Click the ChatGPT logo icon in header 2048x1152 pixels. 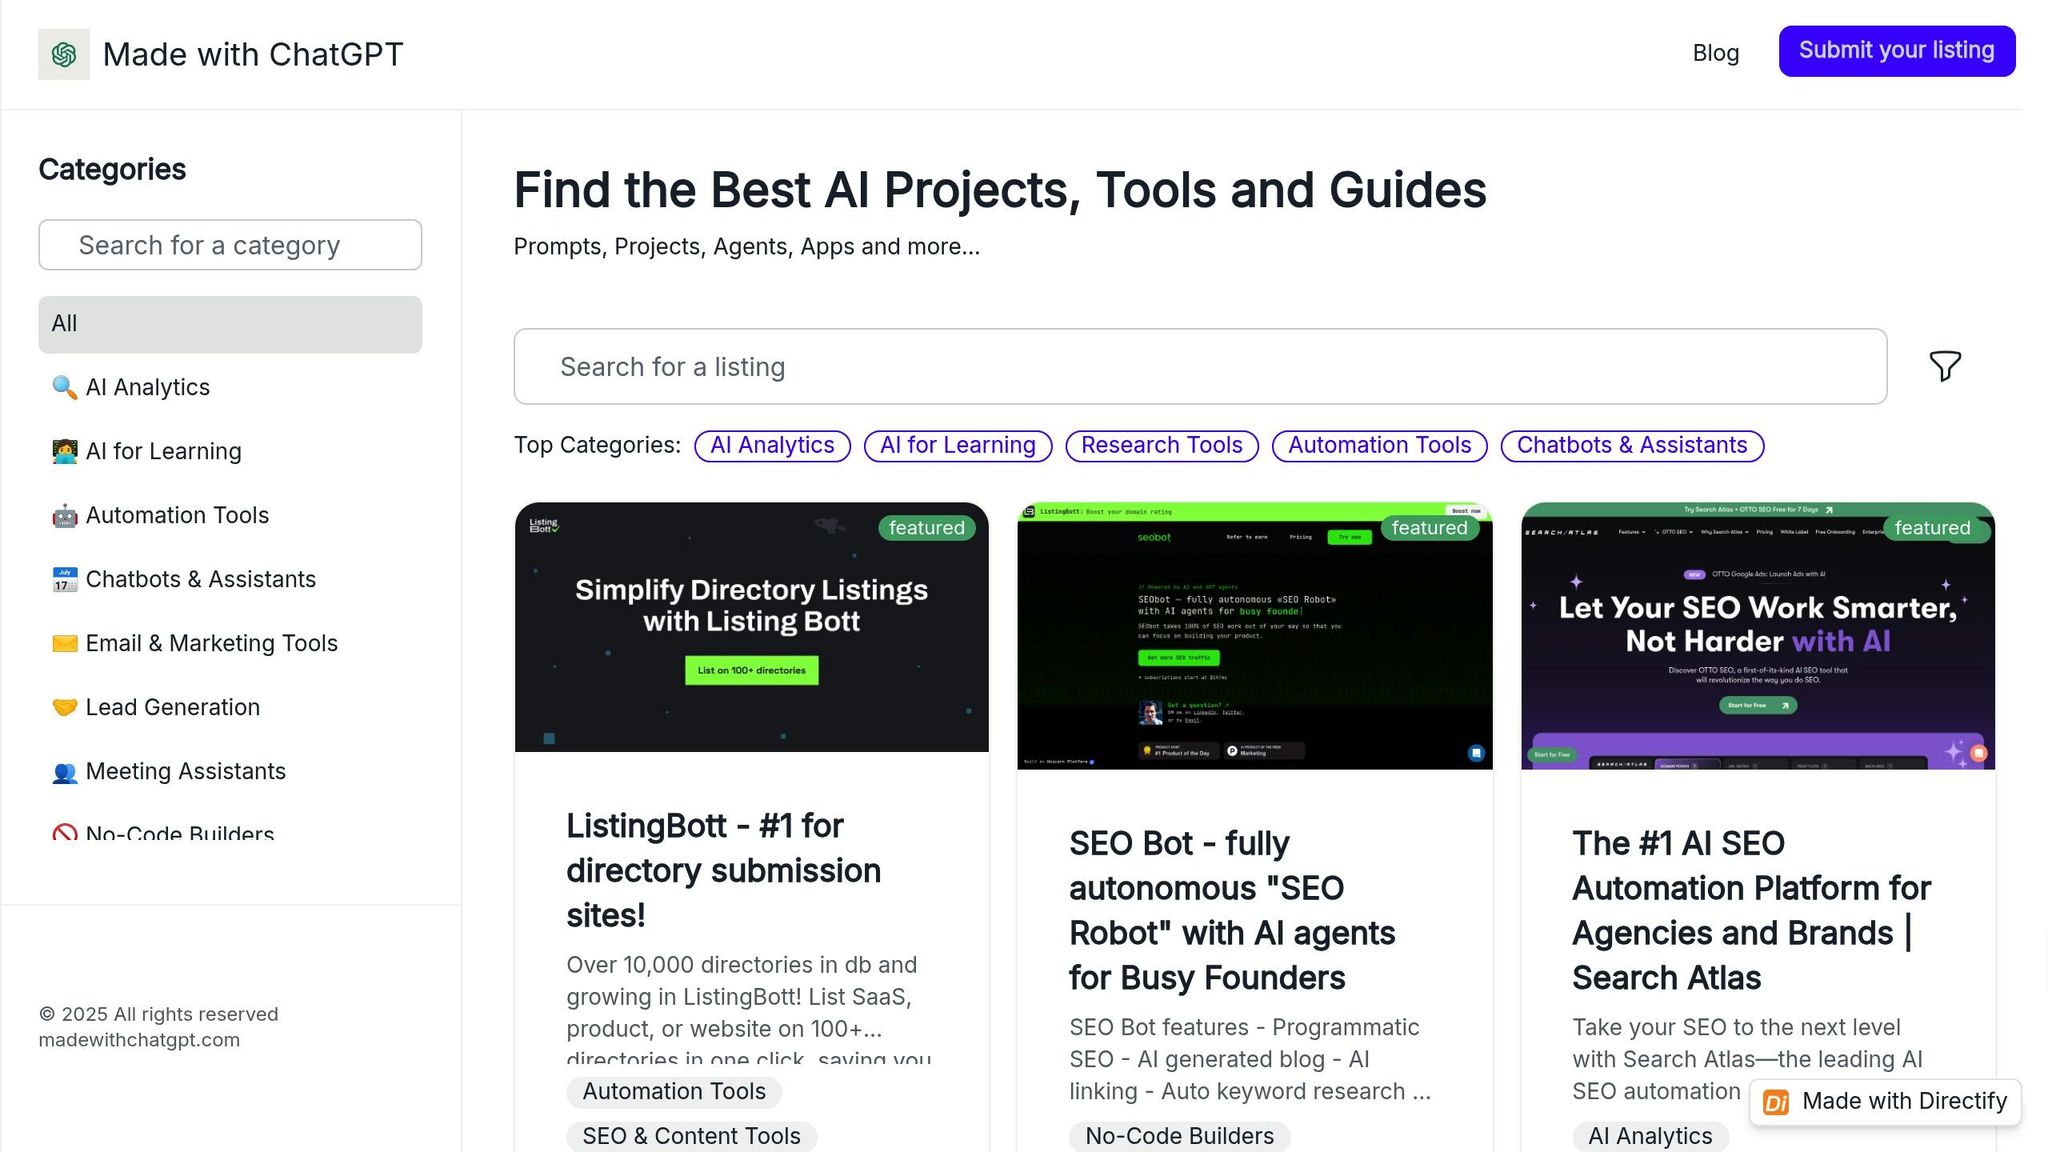[63, 54]
